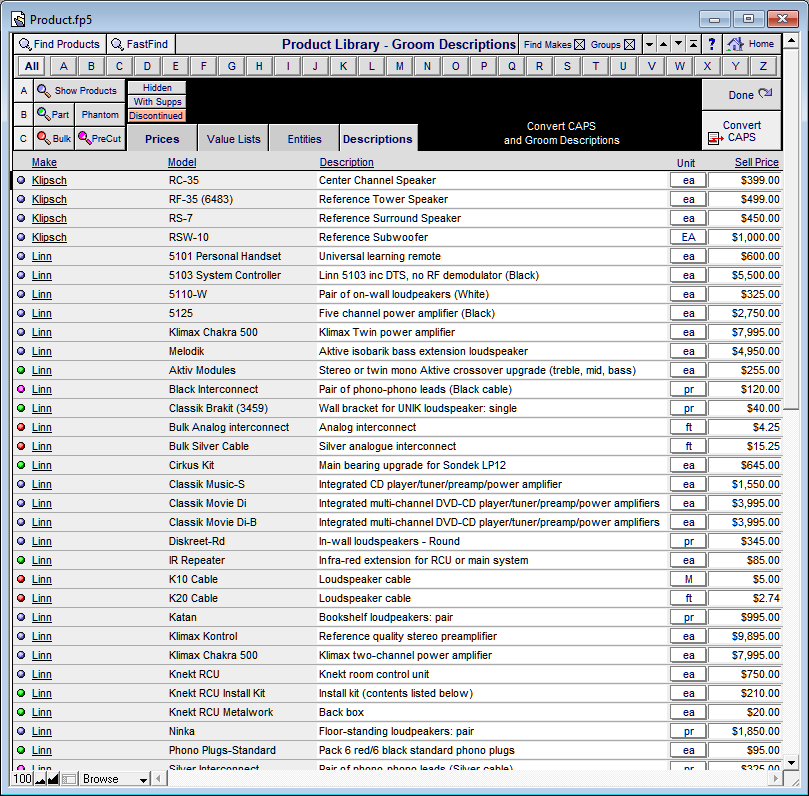Sort by Sell Price column header
Screen dimensions: 809x796
pyautogui.click(x=756, y=162)
